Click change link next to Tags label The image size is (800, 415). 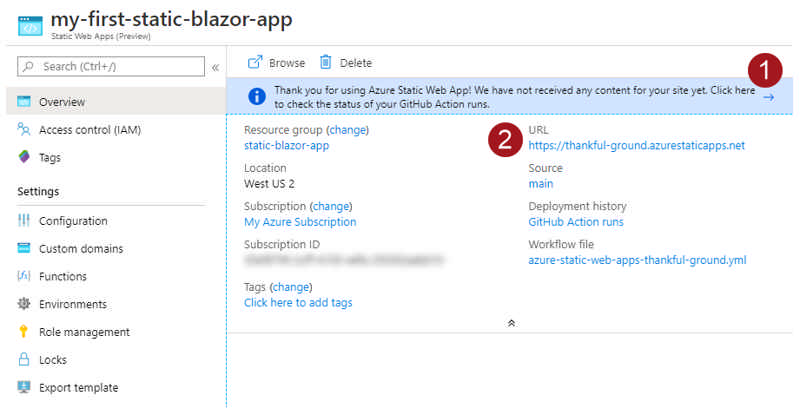tap(291, 287)
